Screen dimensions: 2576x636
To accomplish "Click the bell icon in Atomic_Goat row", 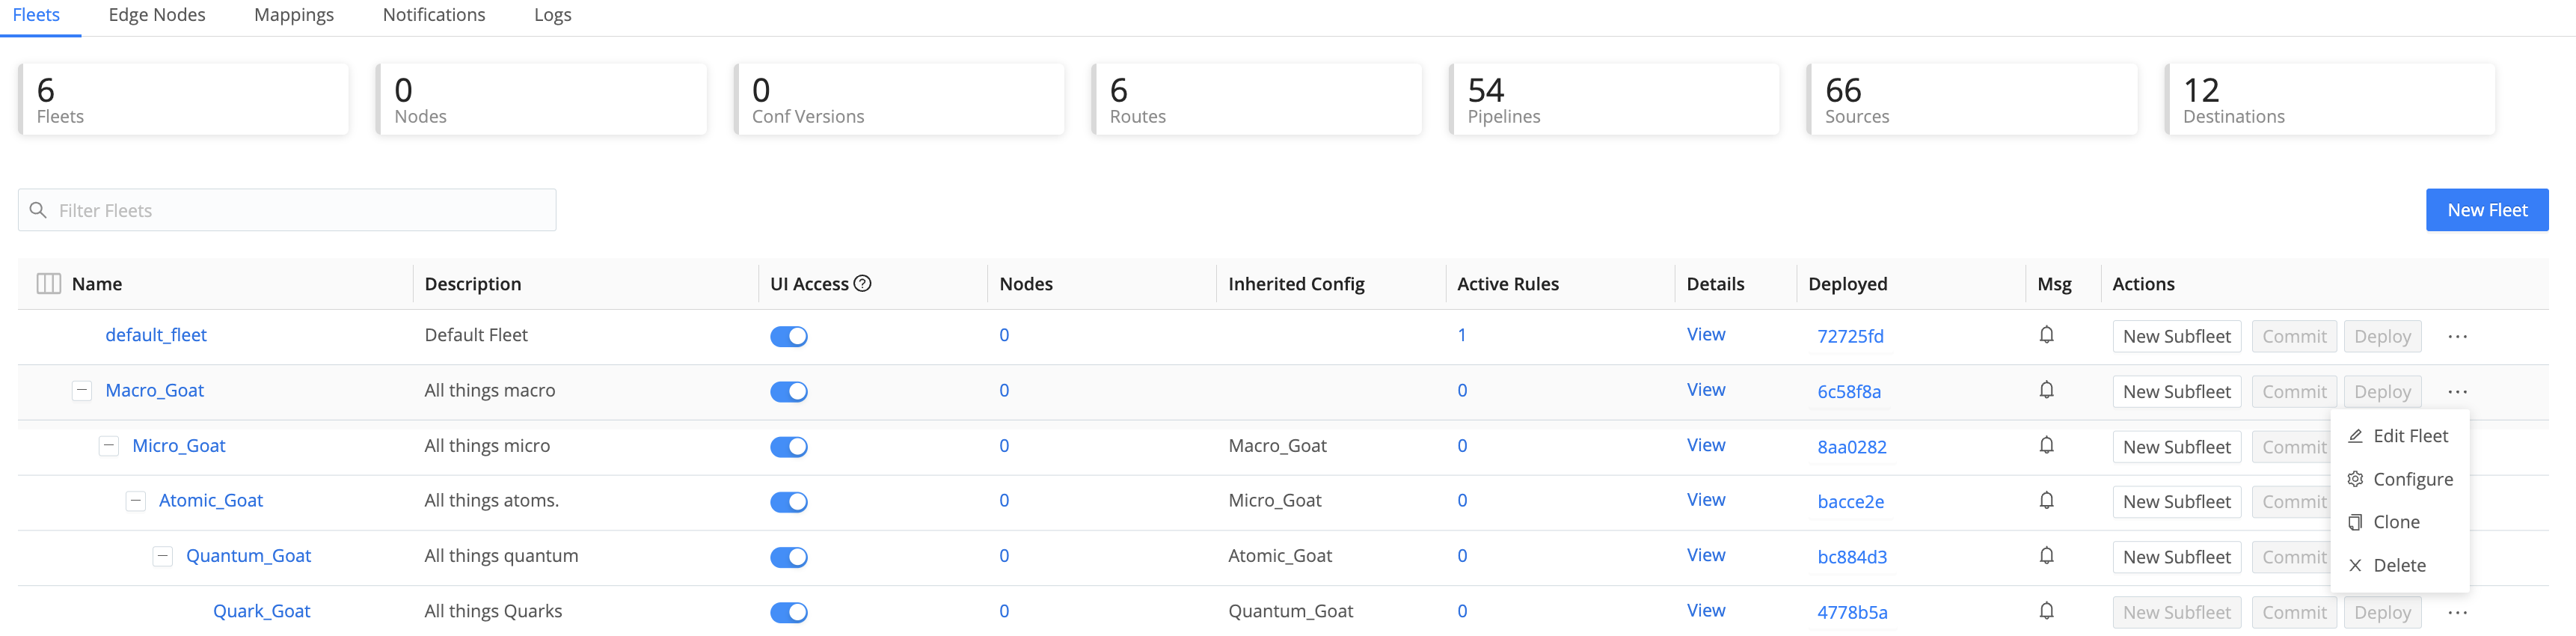I will point(2046,501).
